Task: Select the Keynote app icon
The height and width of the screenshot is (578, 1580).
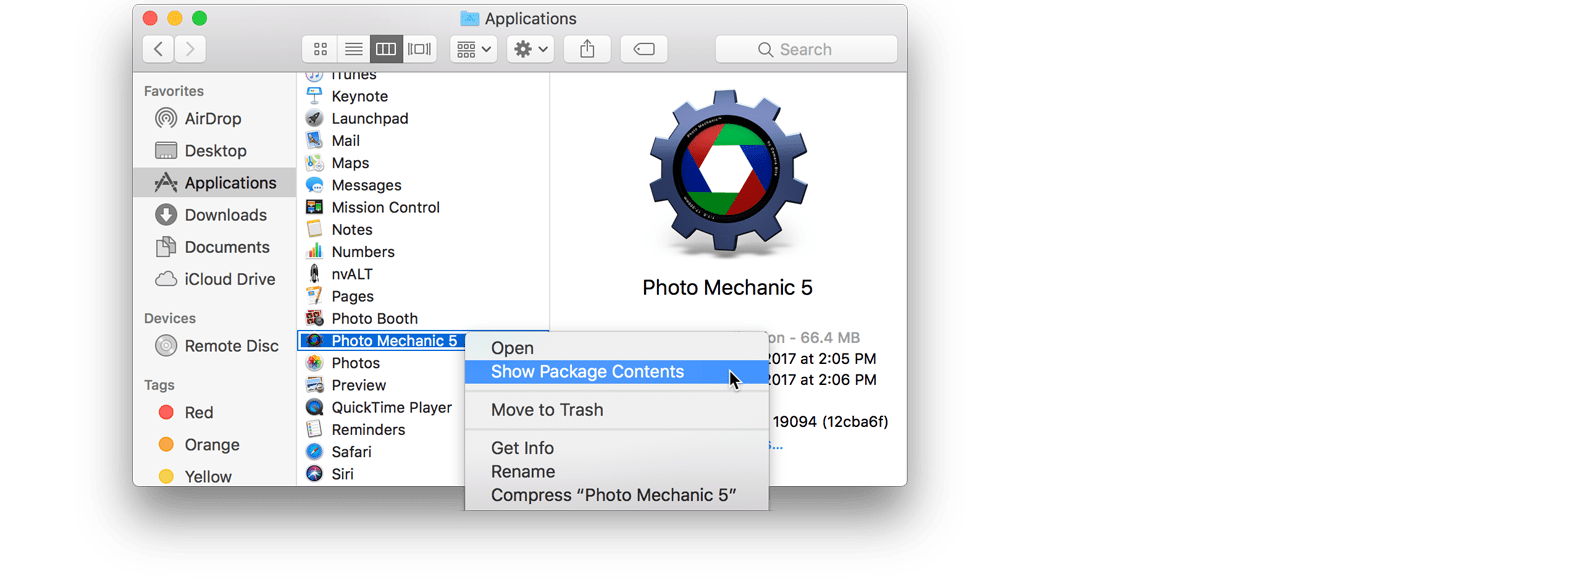Action: [x=314, y=96]
